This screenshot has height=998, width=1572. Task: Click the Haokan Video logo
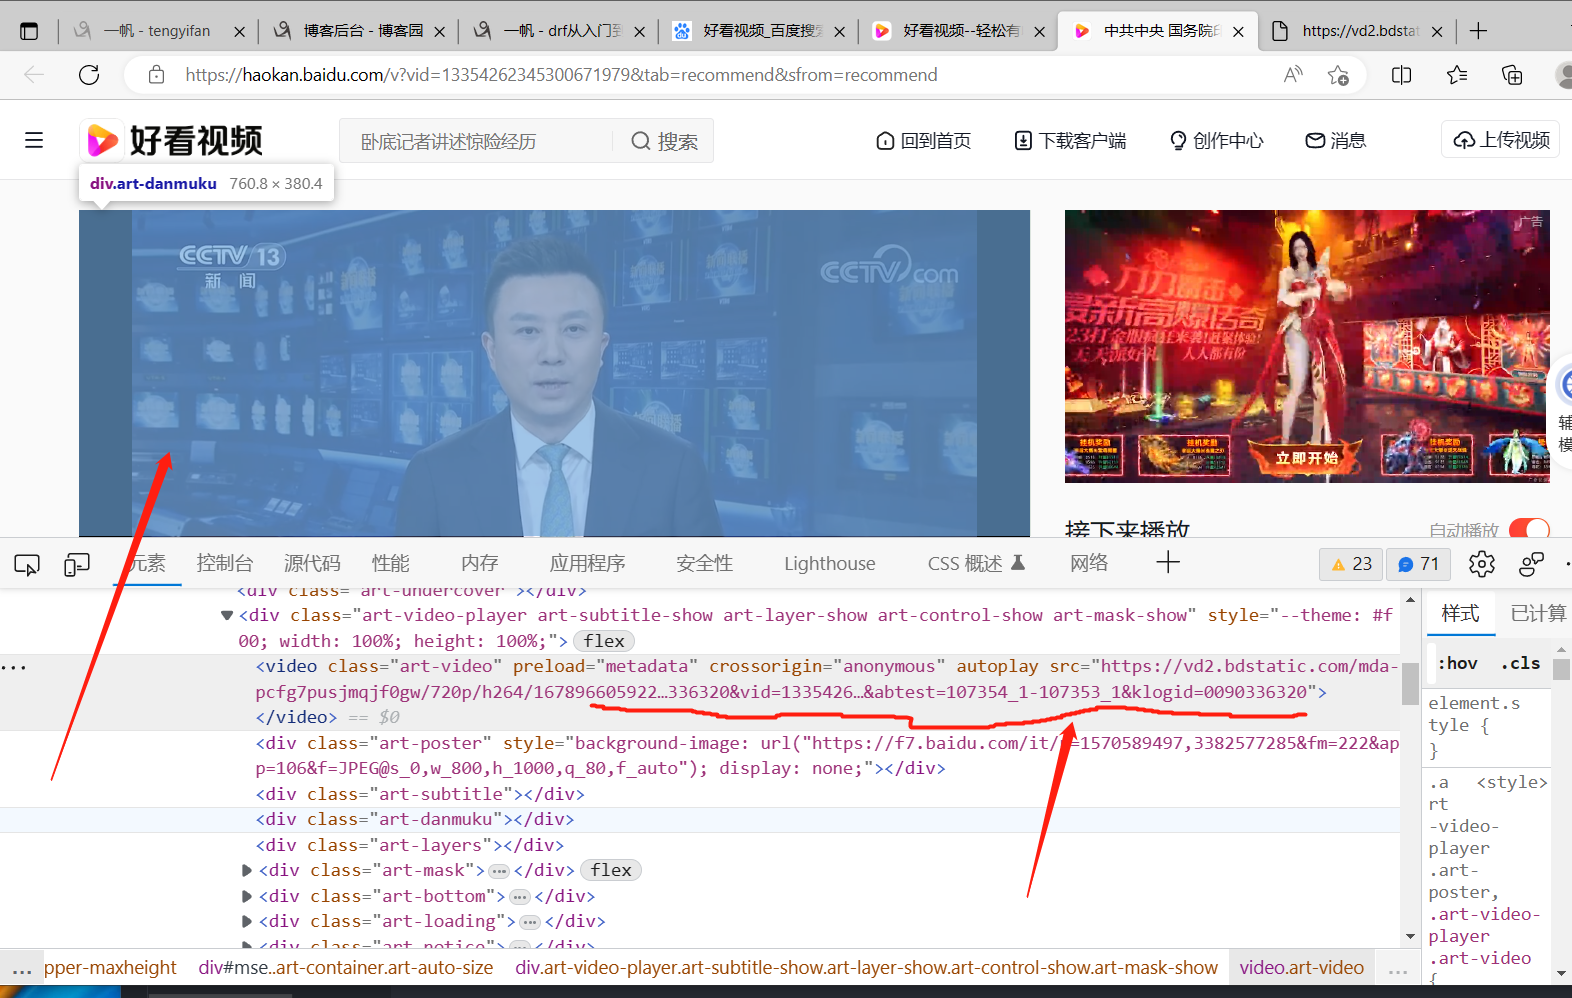click(x=174, y=141)
